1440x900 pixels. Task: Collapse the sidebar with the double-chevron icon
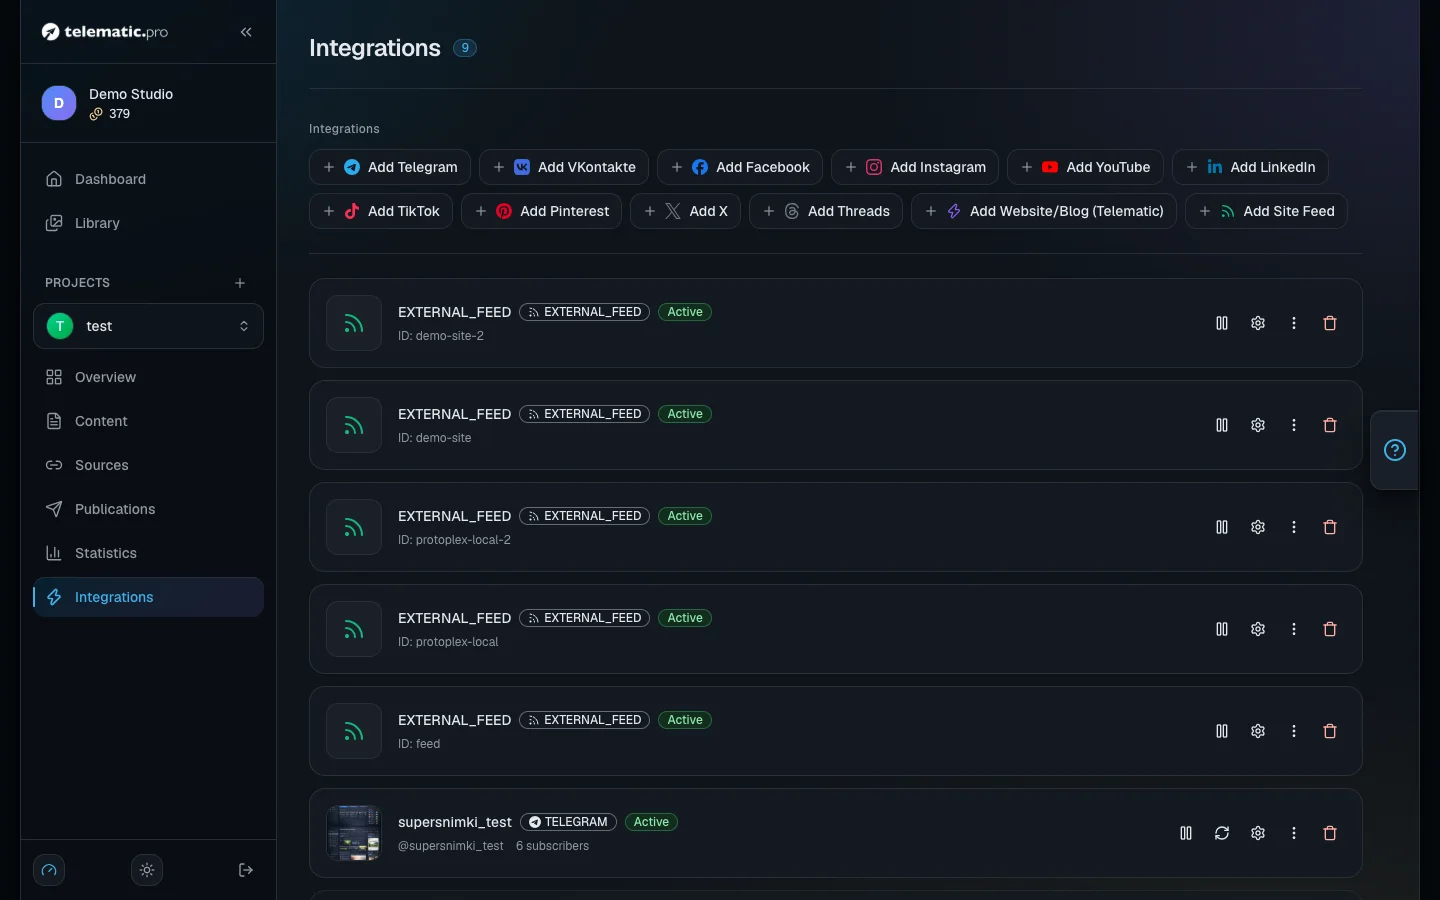(246, 32)
